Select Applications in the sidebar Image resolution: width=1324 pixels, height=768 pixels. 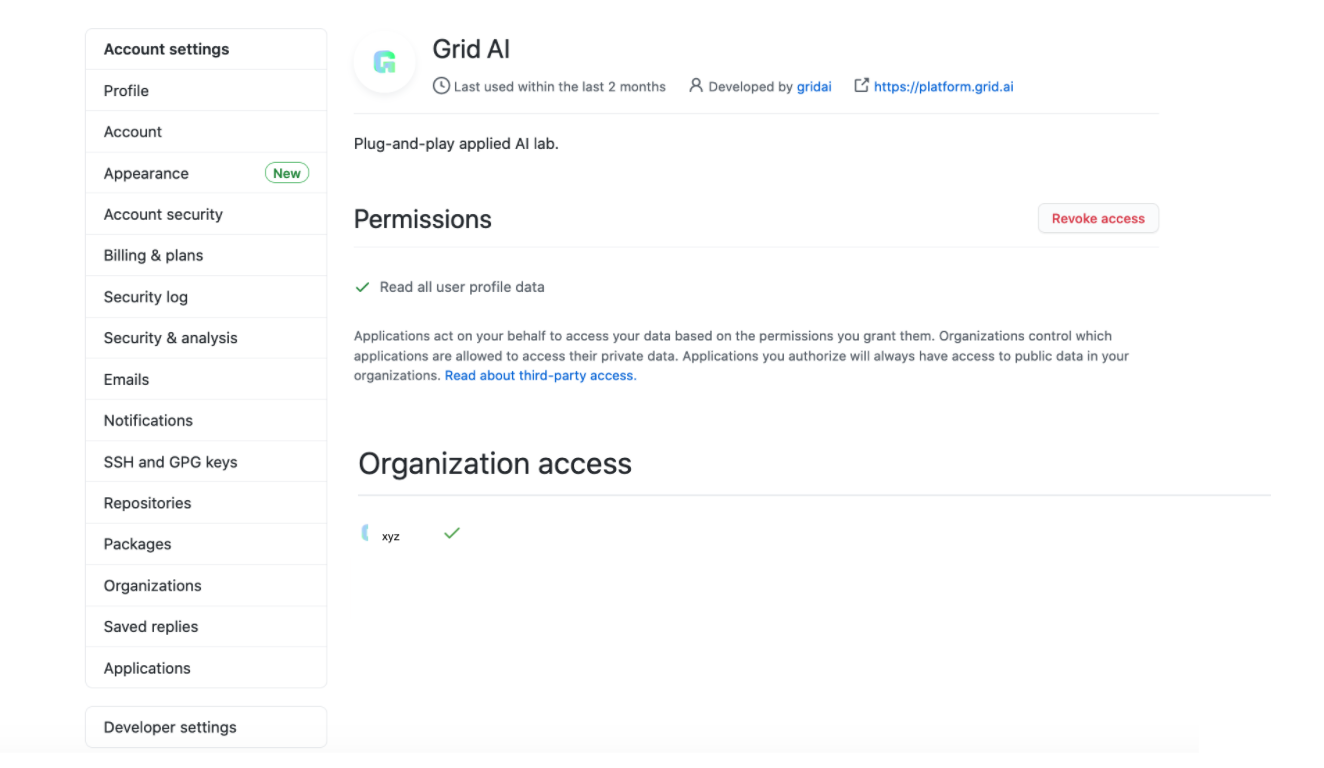pos(206,668)
